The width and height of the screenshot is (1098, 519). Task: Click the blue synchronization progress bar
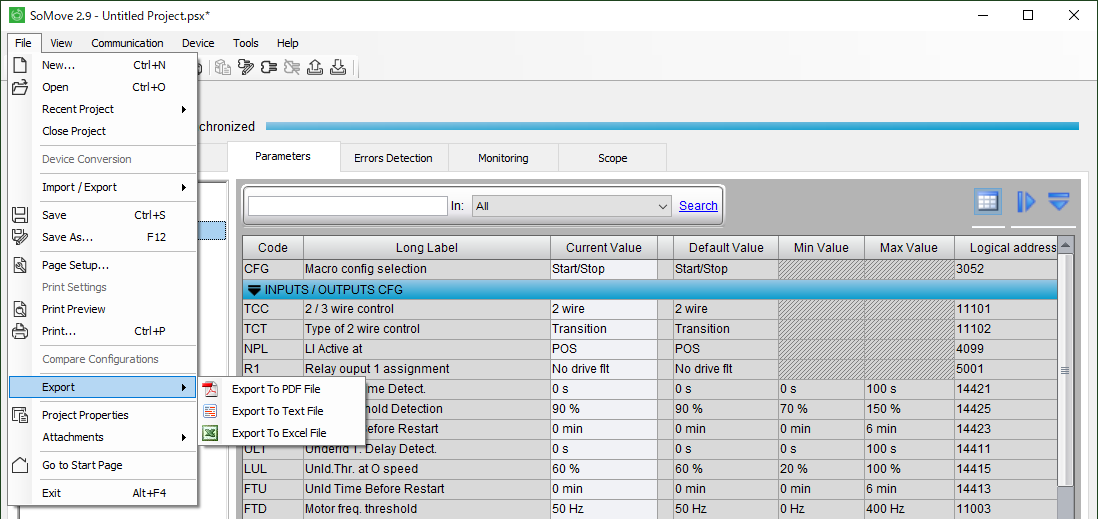pyautogui.click(x=672, y=126)
